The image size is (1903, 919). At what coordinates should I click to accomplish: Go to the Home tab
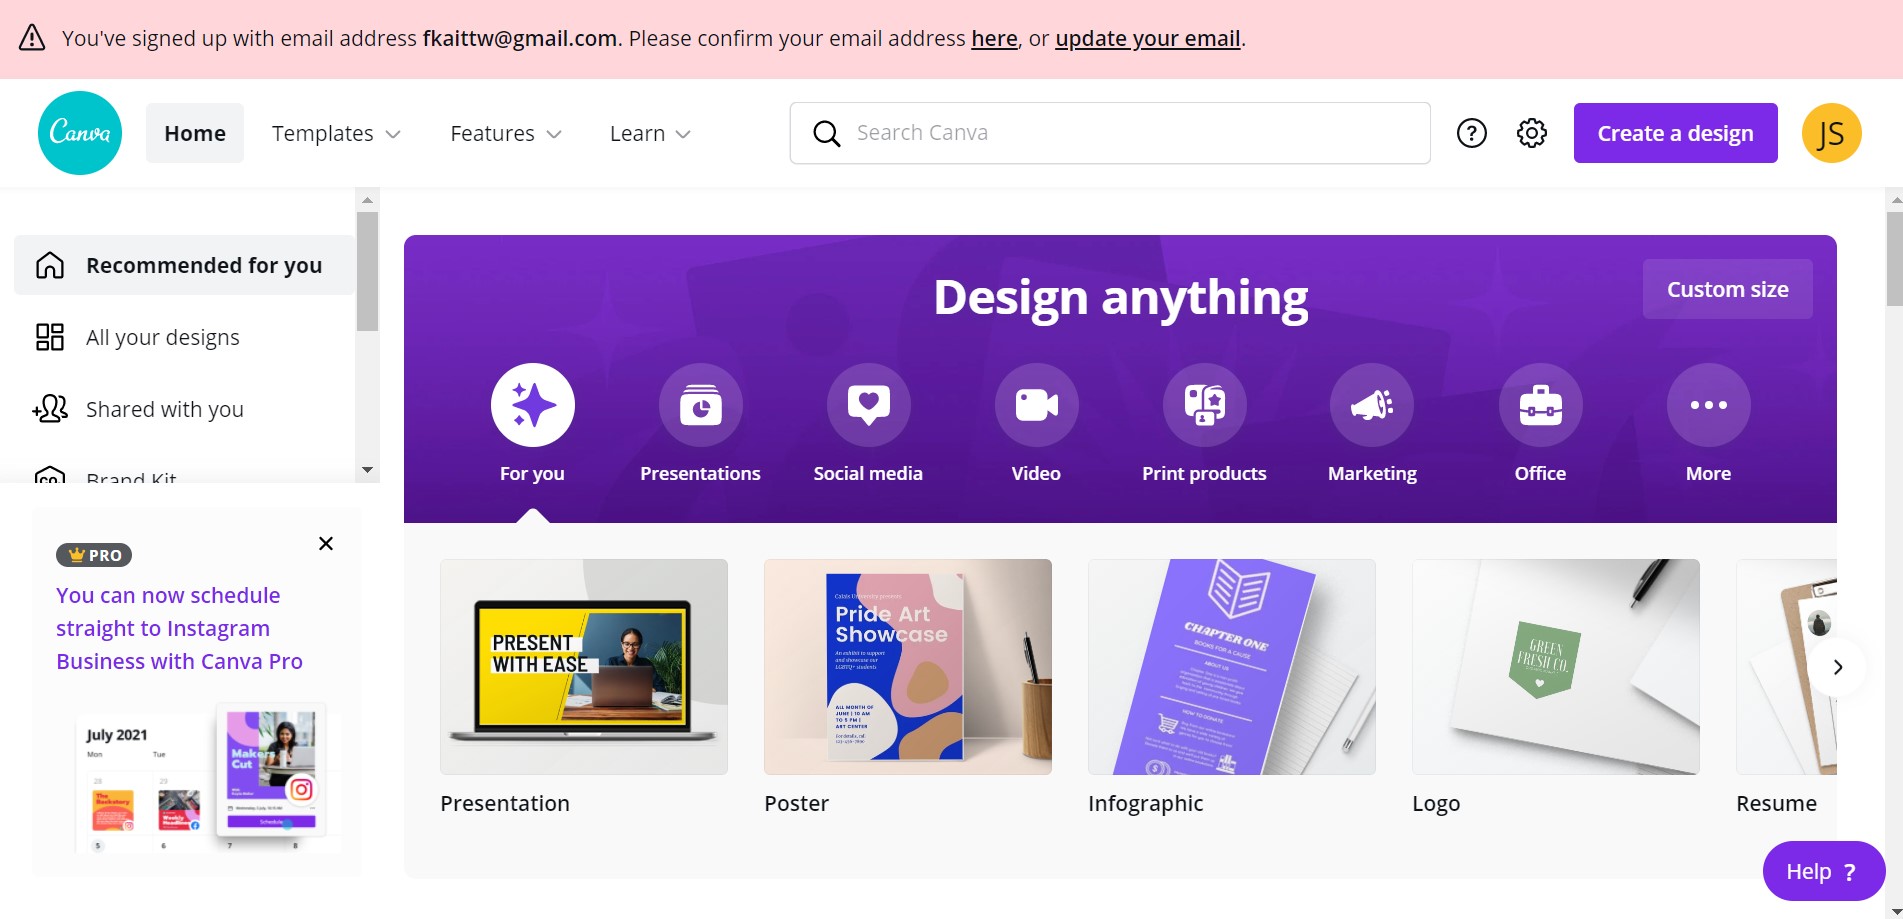pos(195,133)
